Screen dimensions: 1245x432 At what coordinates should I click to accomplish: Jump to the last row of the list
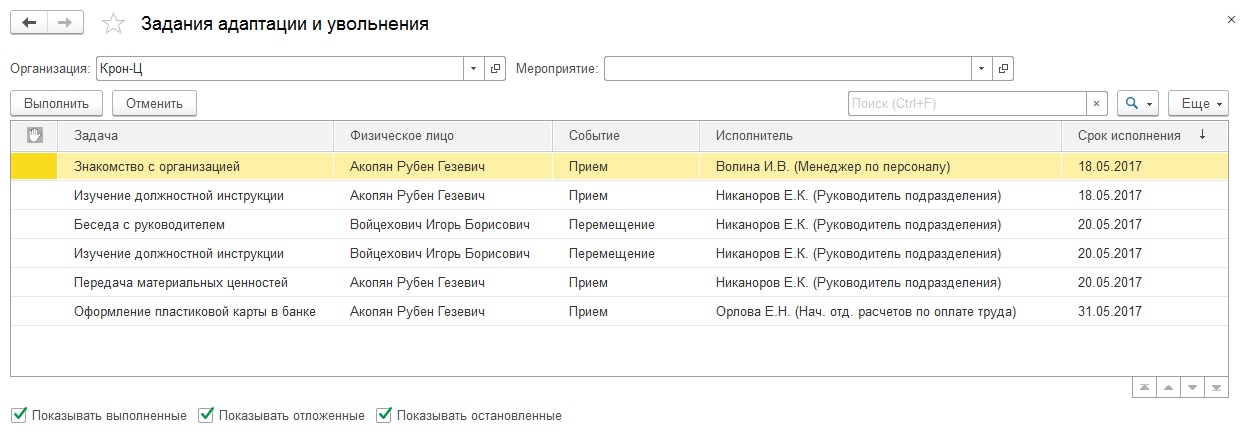[1217, 387]
